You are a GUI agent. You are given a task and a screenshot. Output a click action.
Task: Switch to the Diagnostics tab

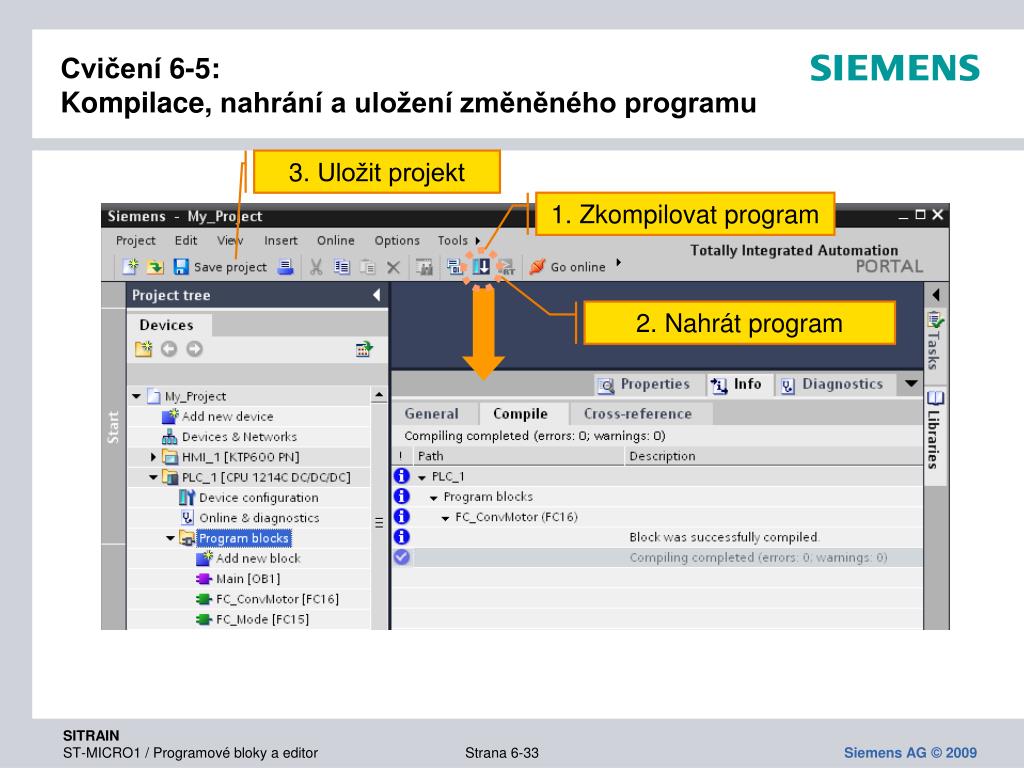tap(832, 384)
